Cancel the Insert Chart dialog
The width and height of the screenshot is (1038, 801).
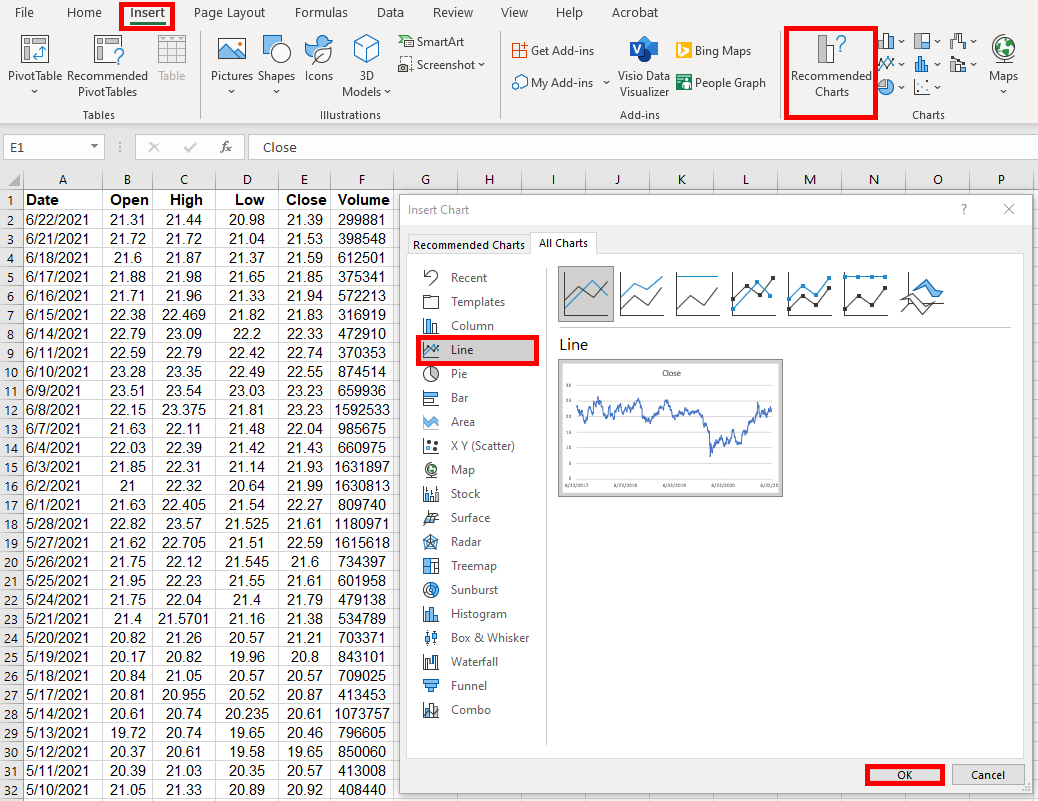pos(988,775)
